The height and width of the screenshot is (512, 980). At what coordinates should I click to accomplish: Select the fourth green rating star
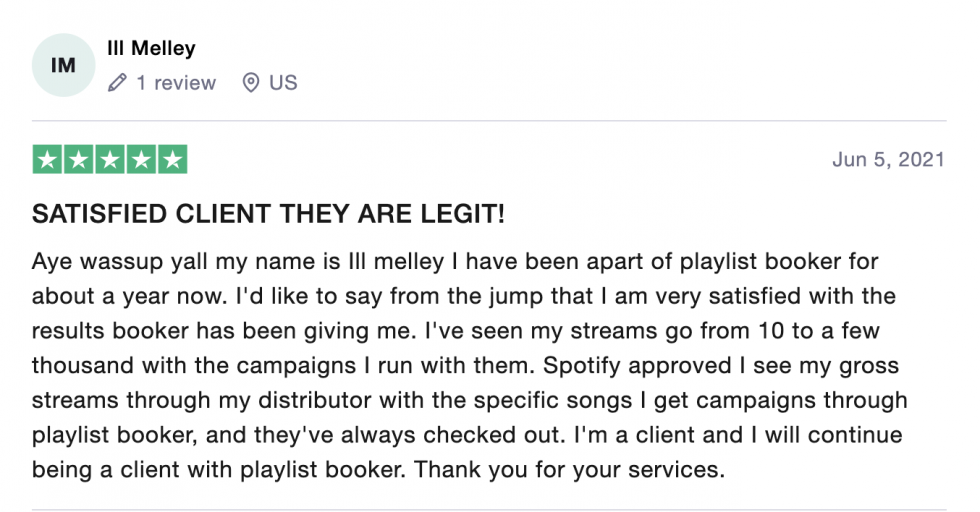point(141,159)
